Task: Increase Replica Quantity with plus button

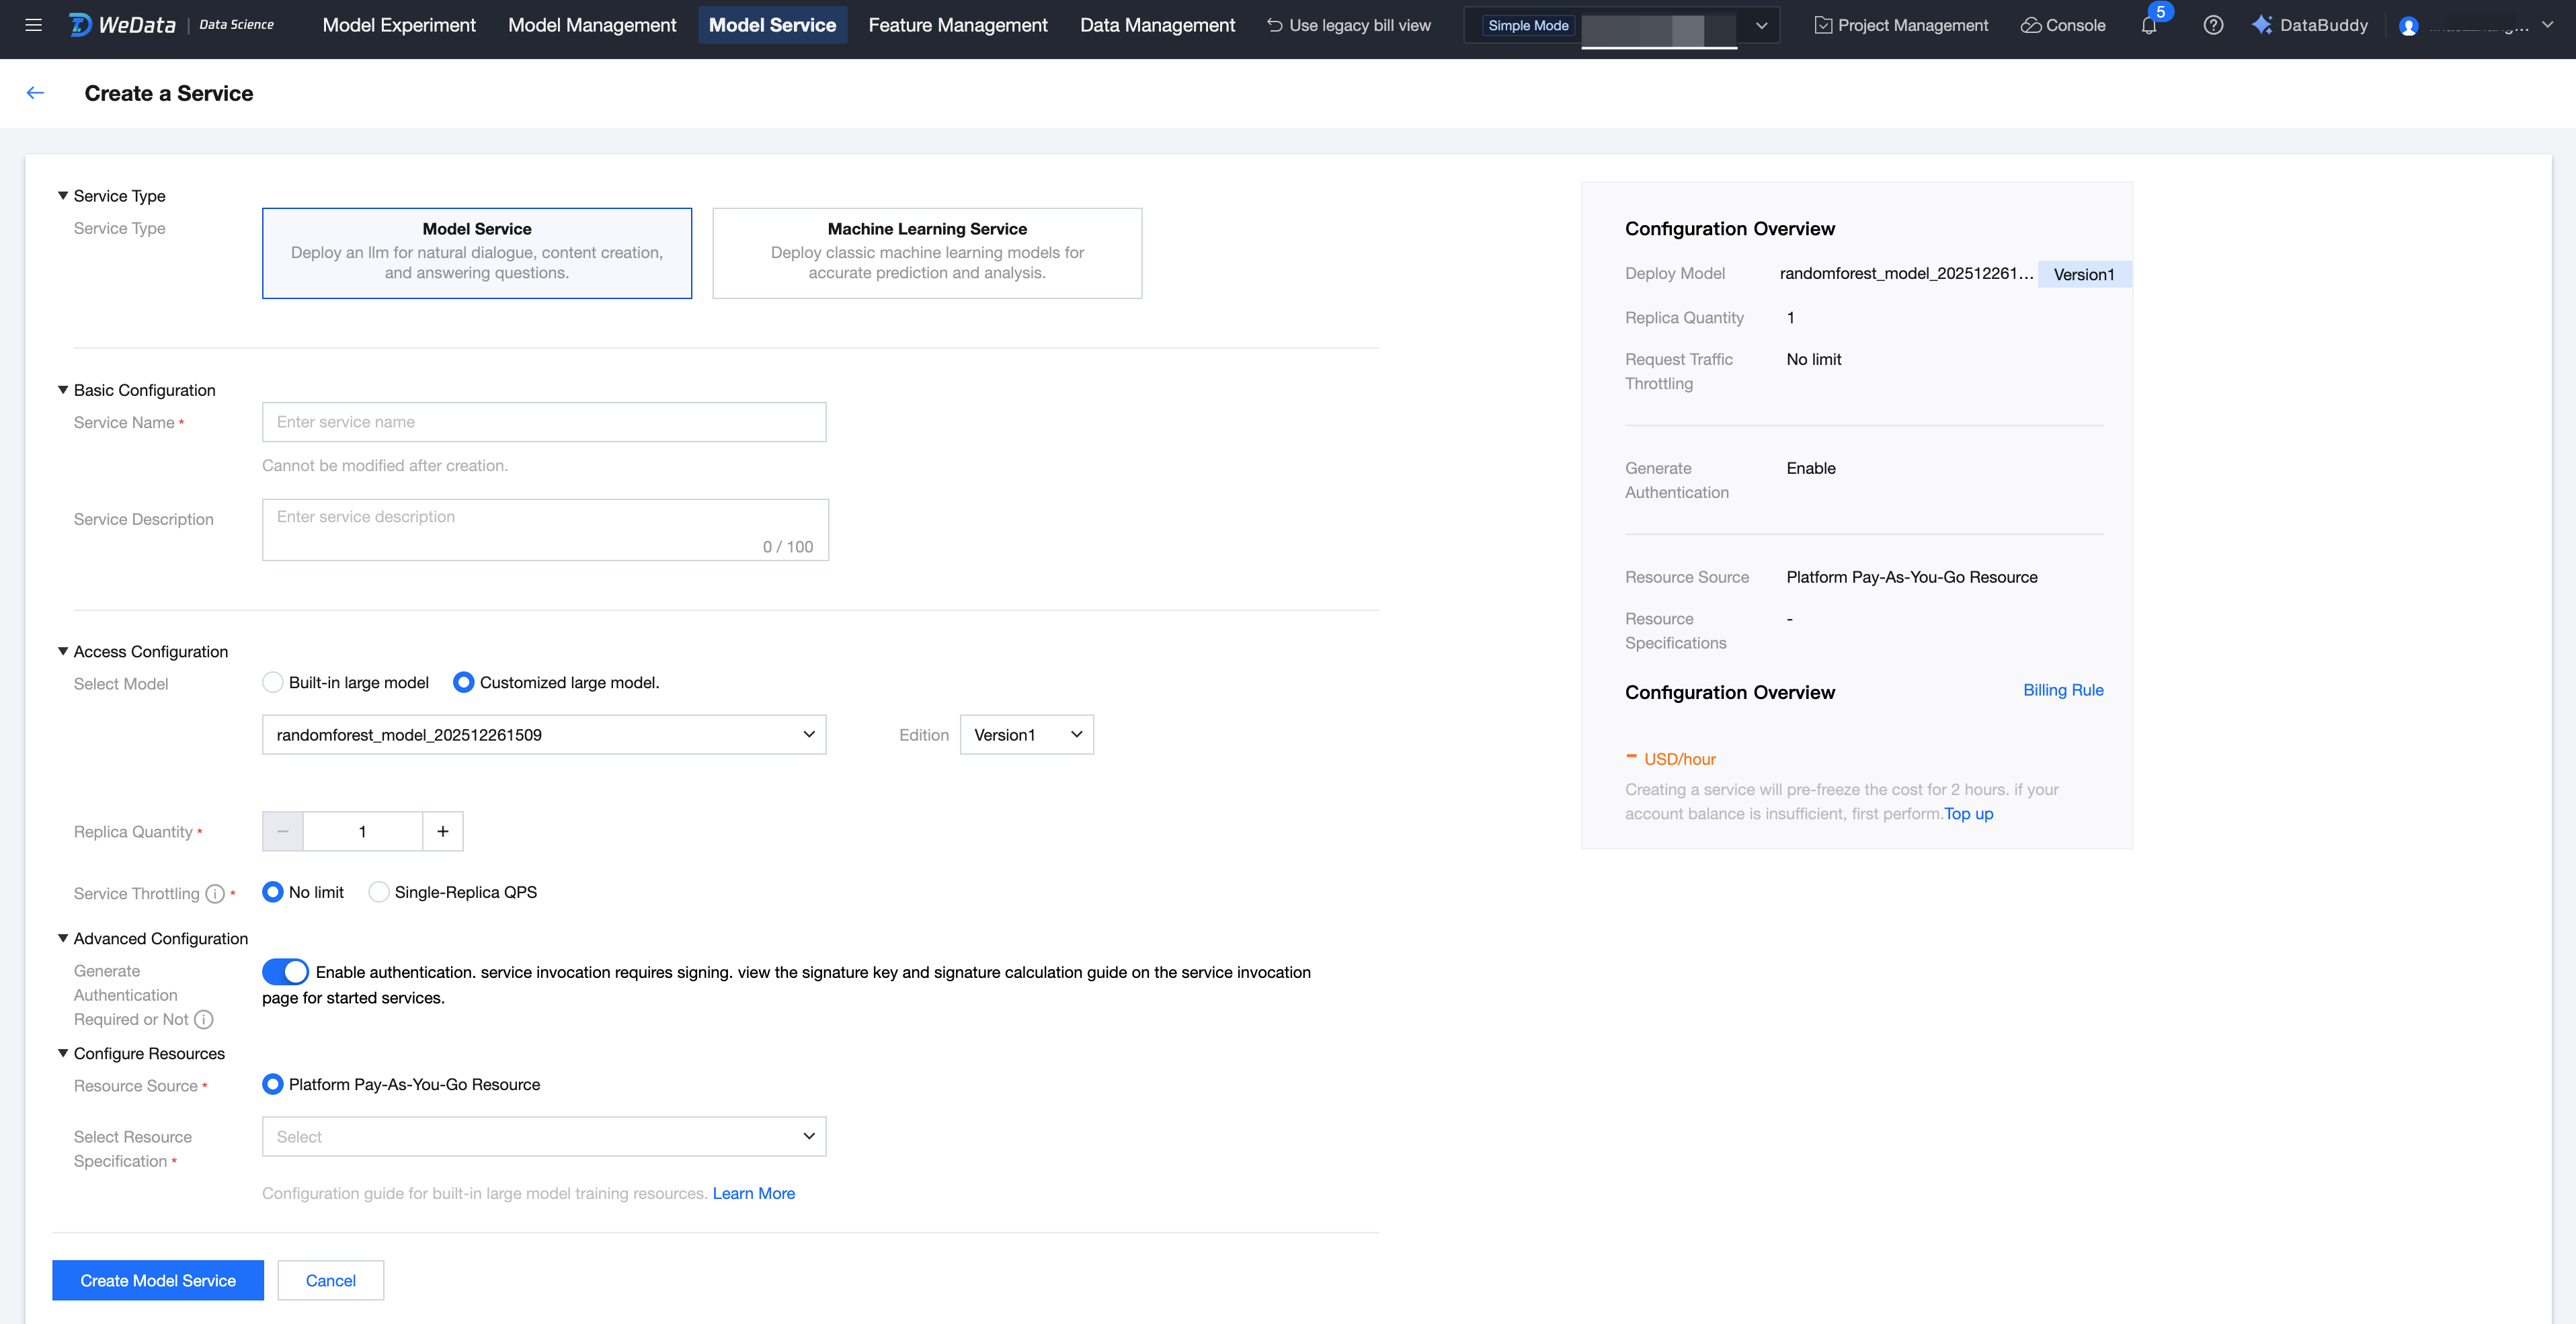Action: [x=443, y=832]
